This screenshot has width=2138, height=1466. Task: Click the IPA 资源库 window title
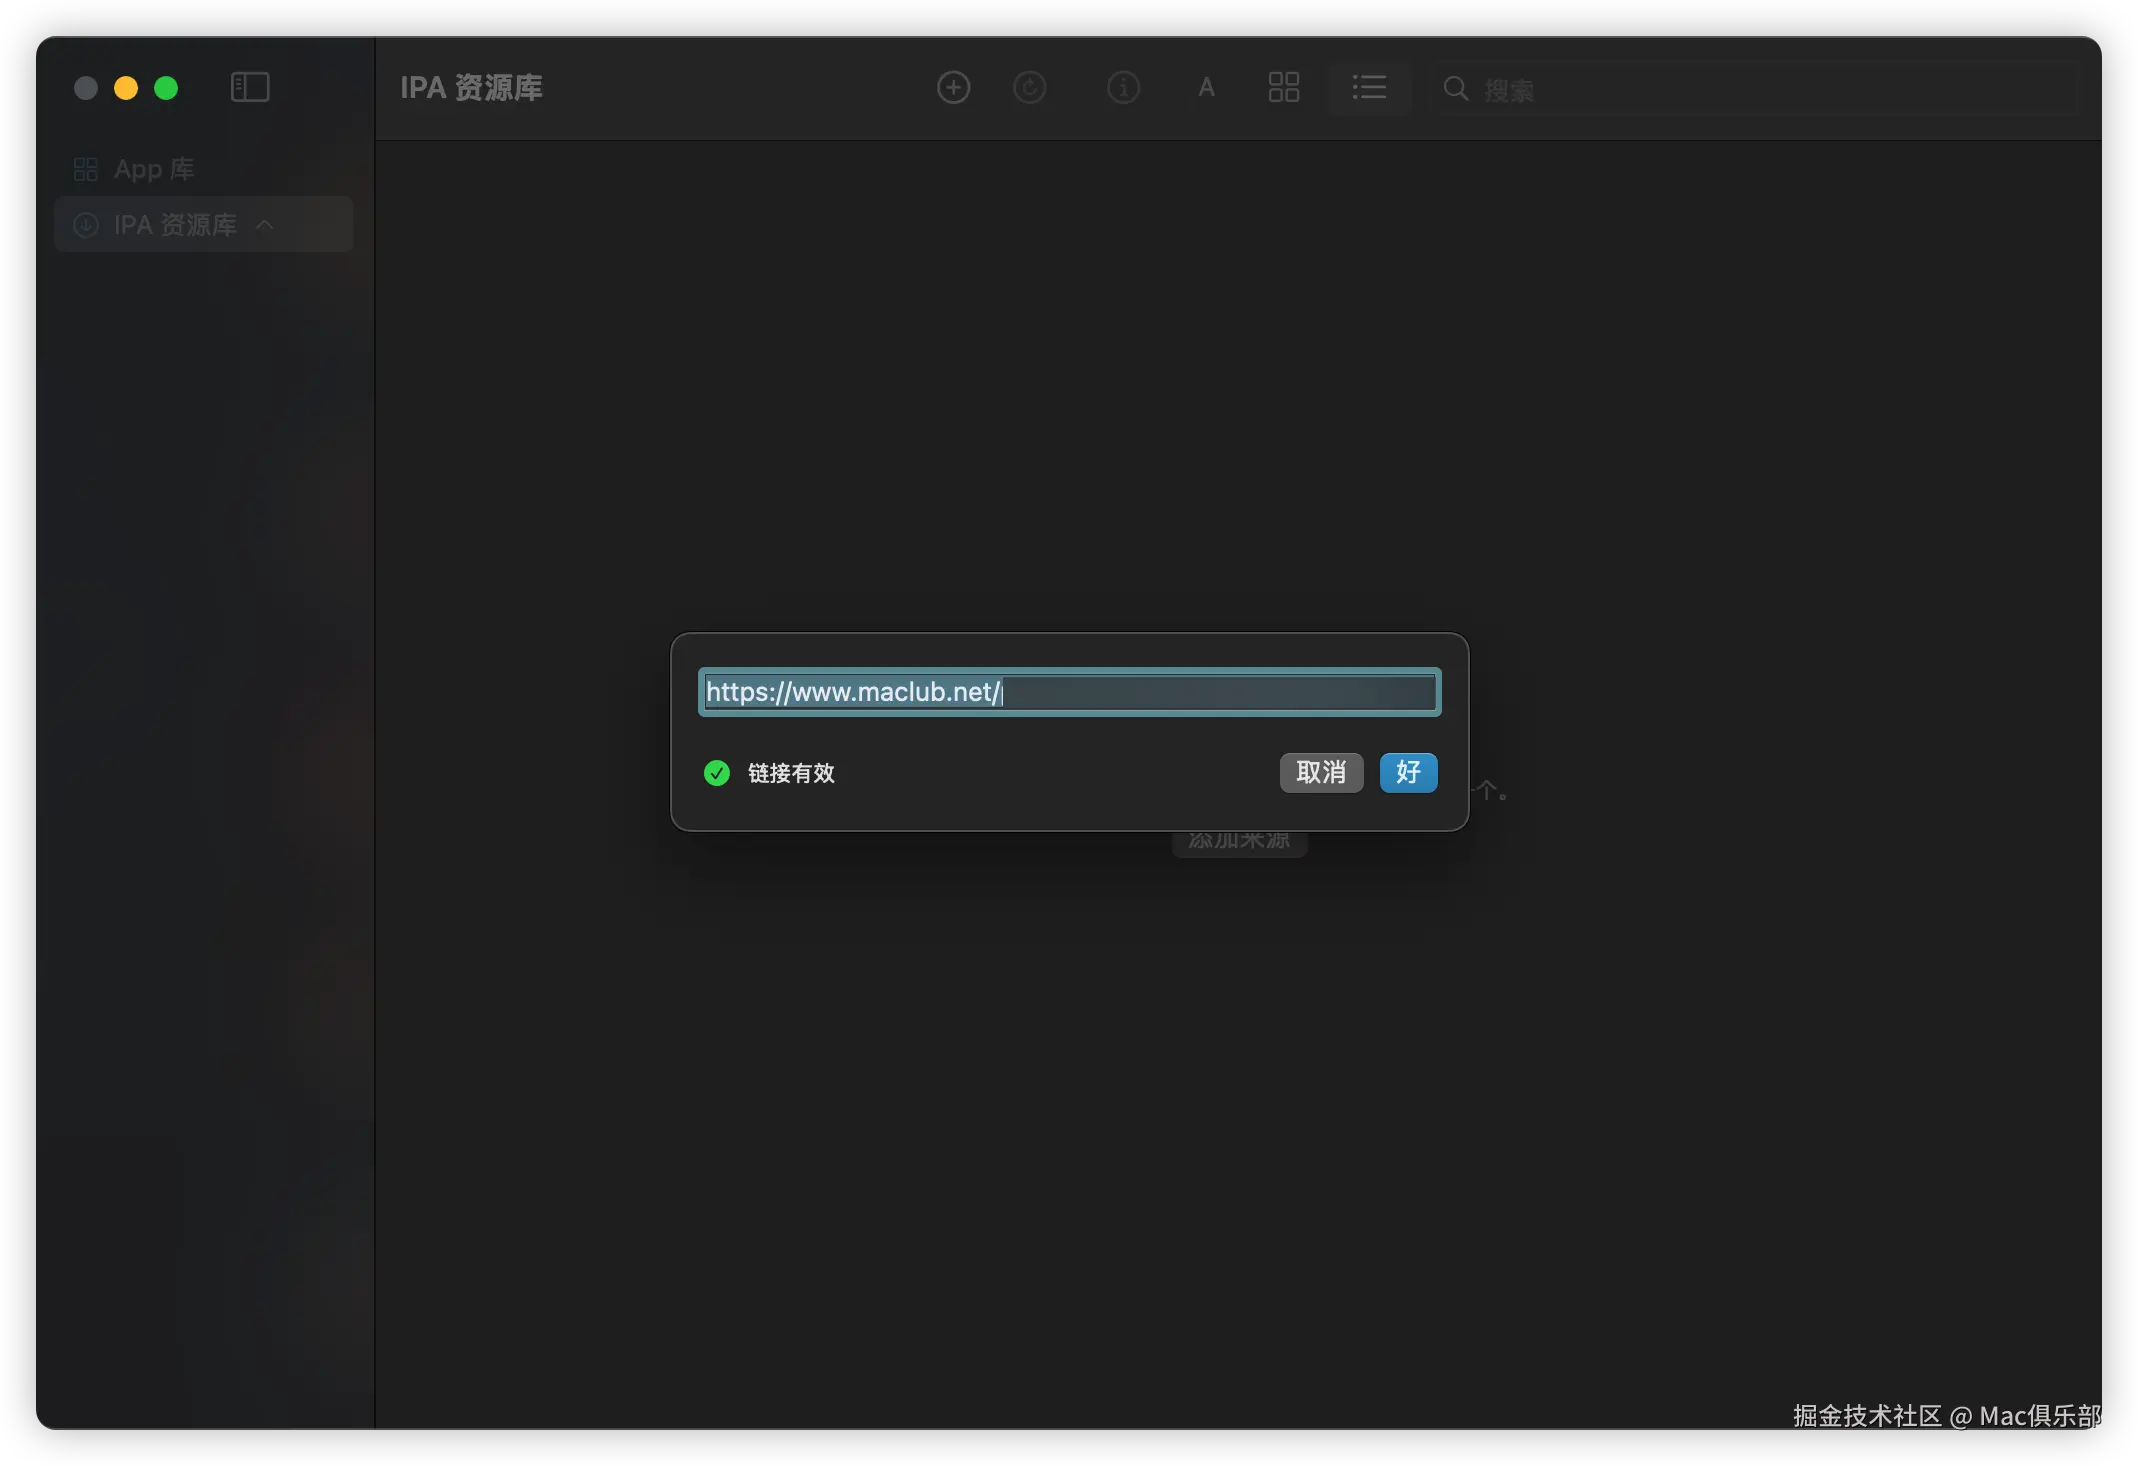point(471,88)
